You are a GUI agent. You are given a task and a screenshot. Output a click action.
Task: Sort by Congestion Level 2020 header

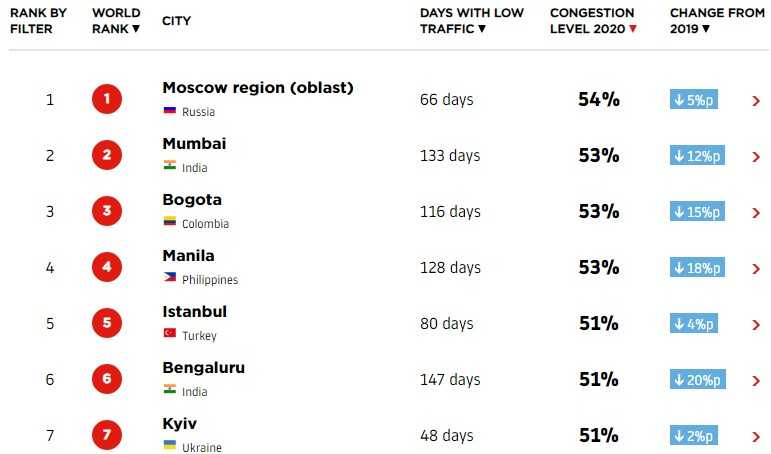[593, 21]
